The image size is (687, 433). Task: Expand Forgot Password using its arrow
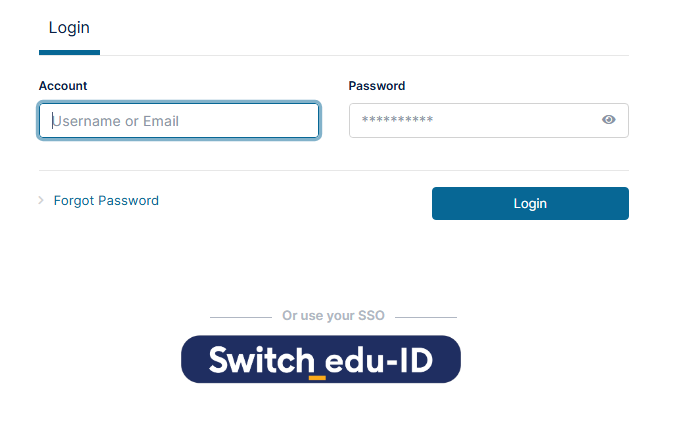(41, 200)
